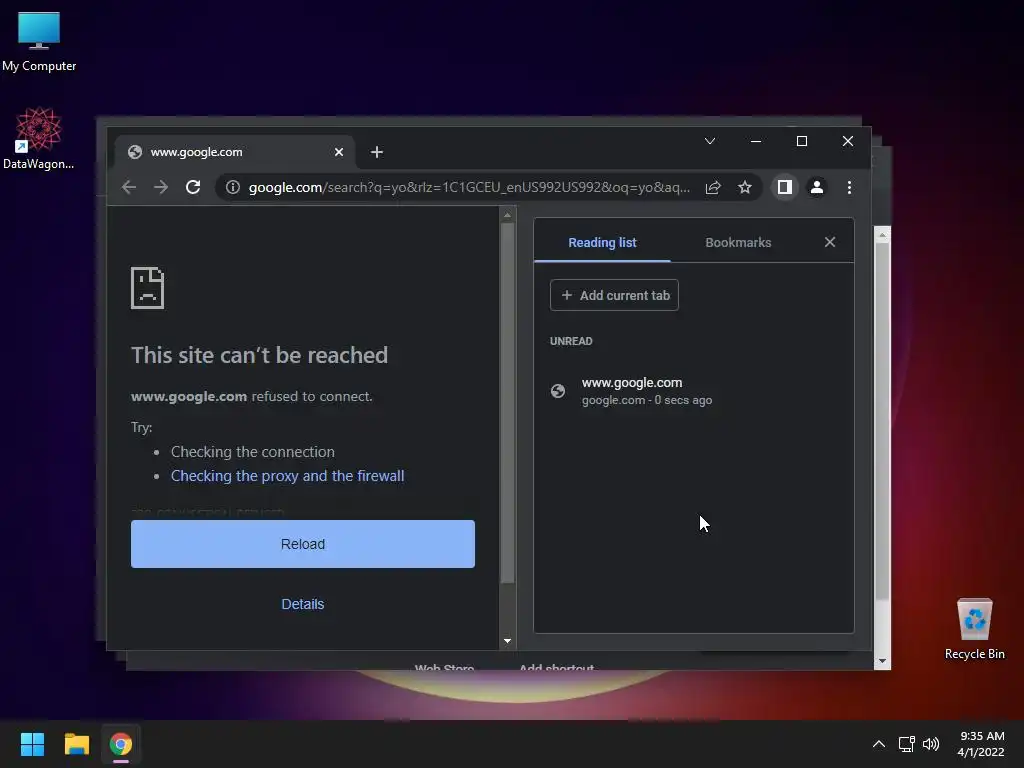Open Chrome's three-dot menu

849,187
